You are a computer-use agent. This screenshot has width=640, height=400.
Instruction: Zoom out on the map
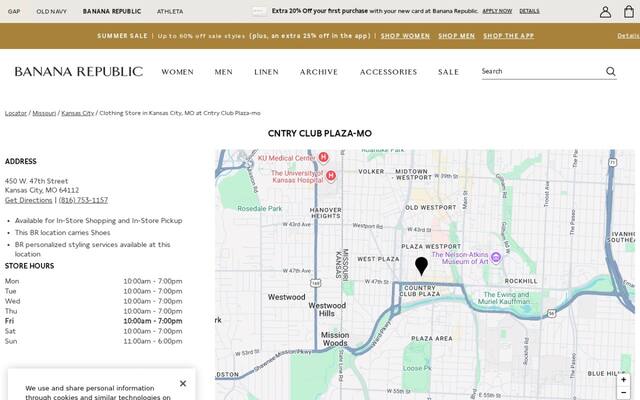click(x=623, y=392)
